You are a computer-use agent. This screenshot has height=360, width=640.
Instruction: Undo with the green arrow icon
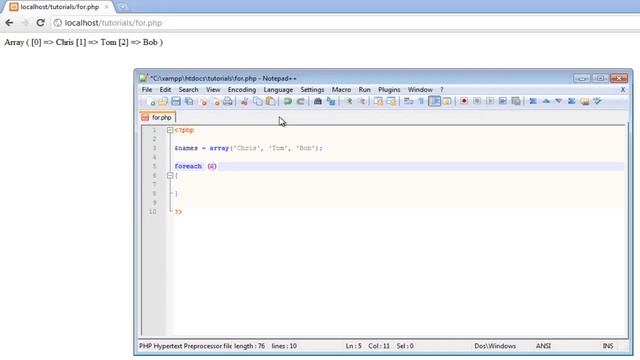point(287,101)
